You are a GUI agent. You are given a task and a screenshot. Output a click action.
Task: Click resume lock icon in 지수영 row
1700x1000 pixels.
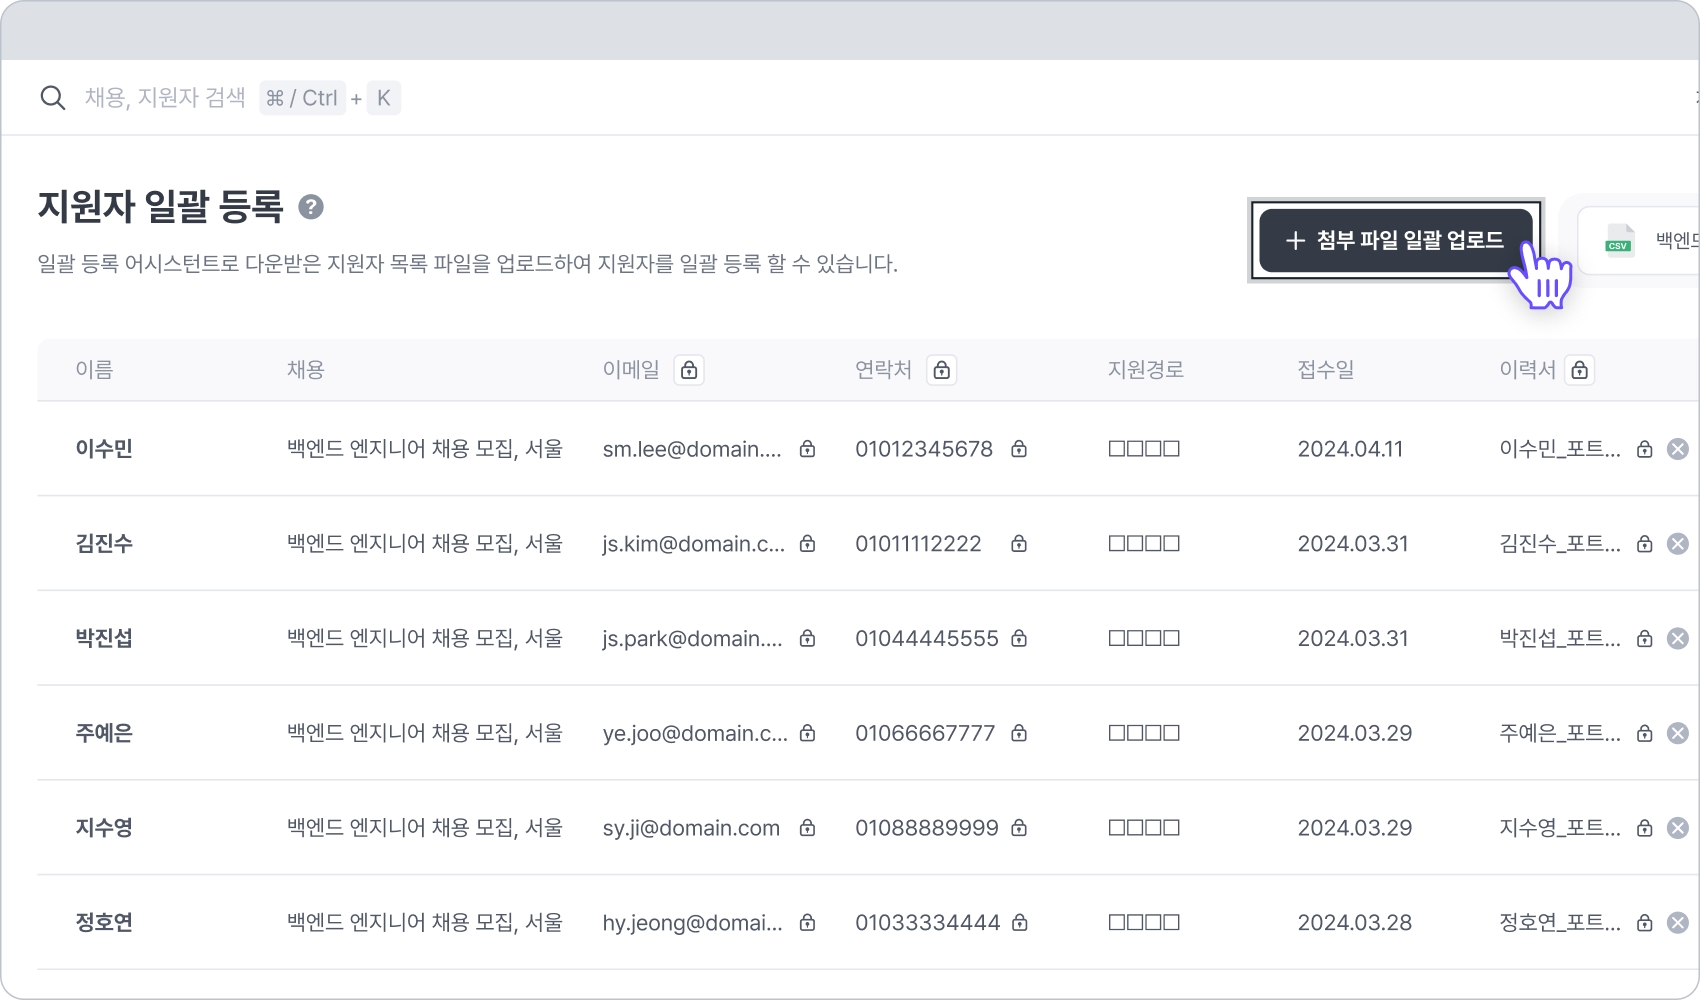click(1644, 828)
